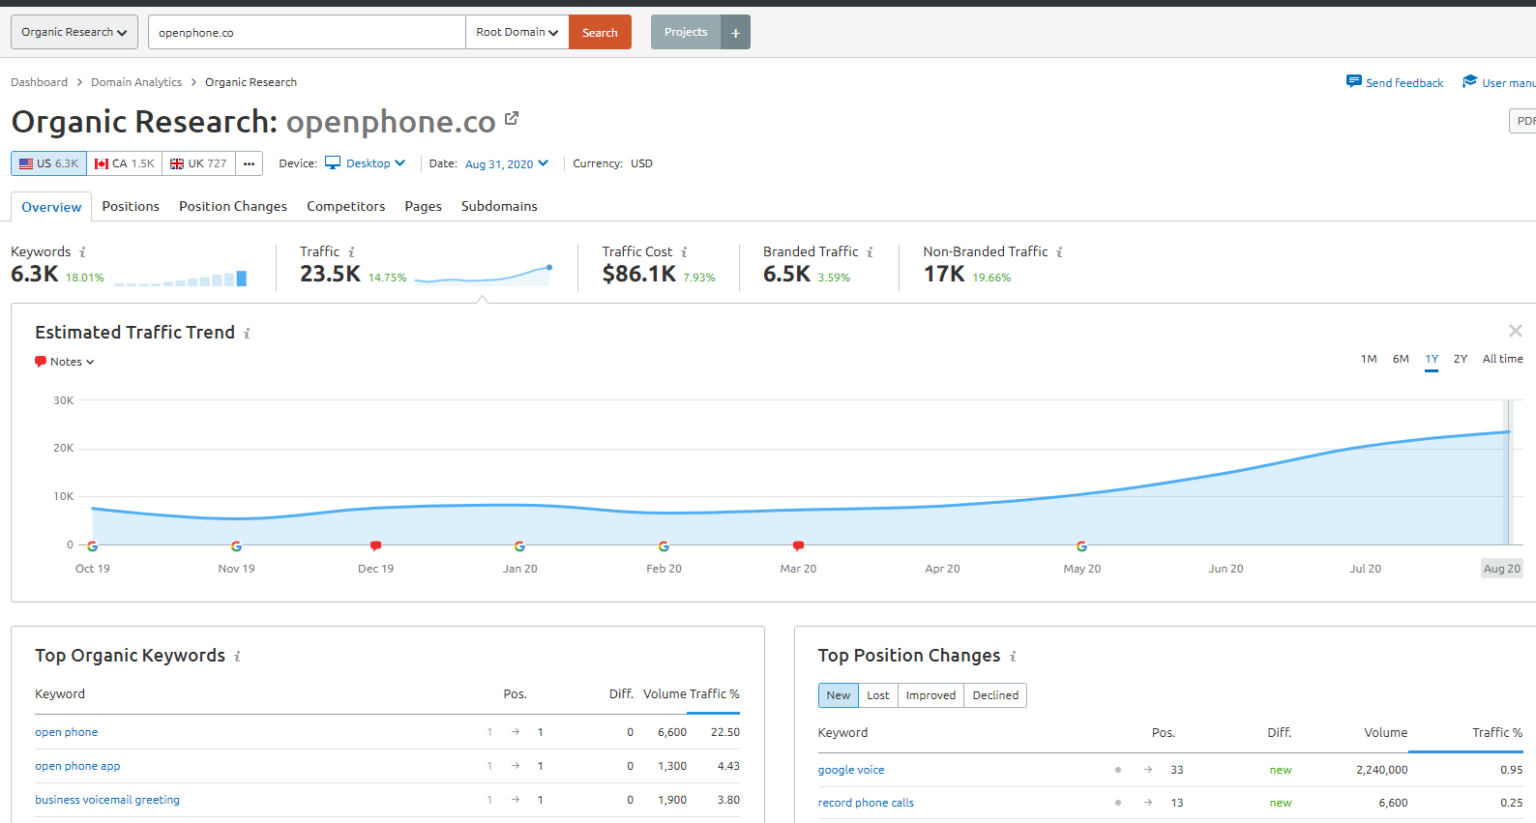Viewport: 1536px width, 823px height.
Task: Switch to the Positions tab
Action: coord(131,206)
